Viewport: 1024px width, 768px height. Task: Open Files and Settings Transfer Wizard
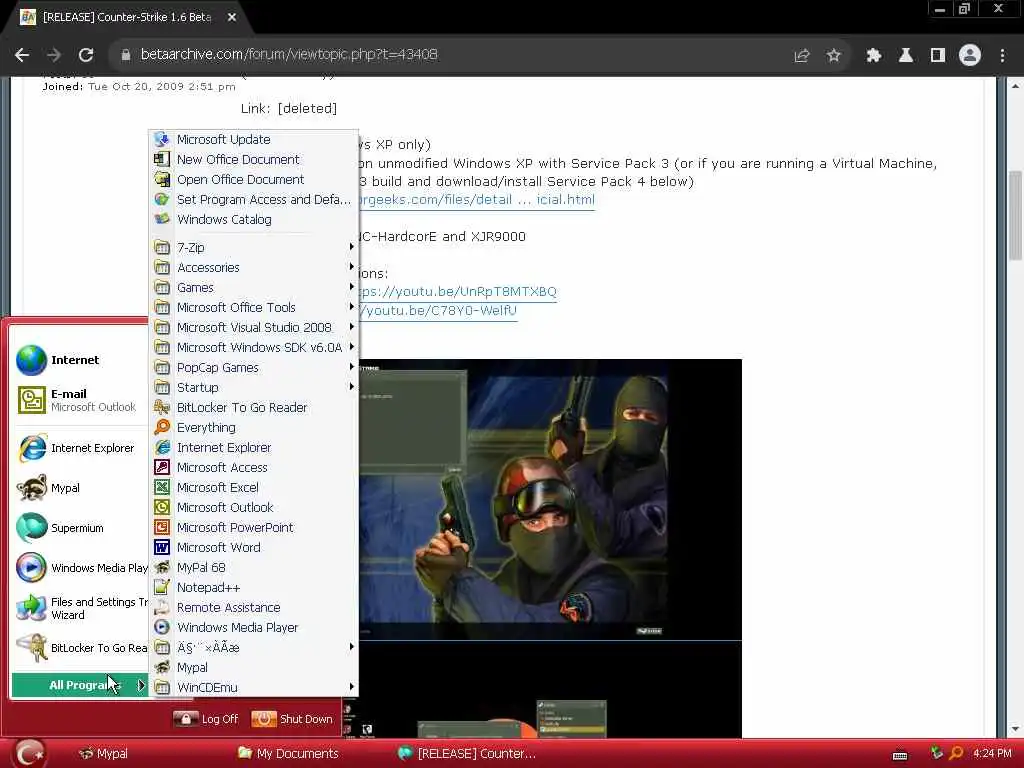(x=80, y=608)
